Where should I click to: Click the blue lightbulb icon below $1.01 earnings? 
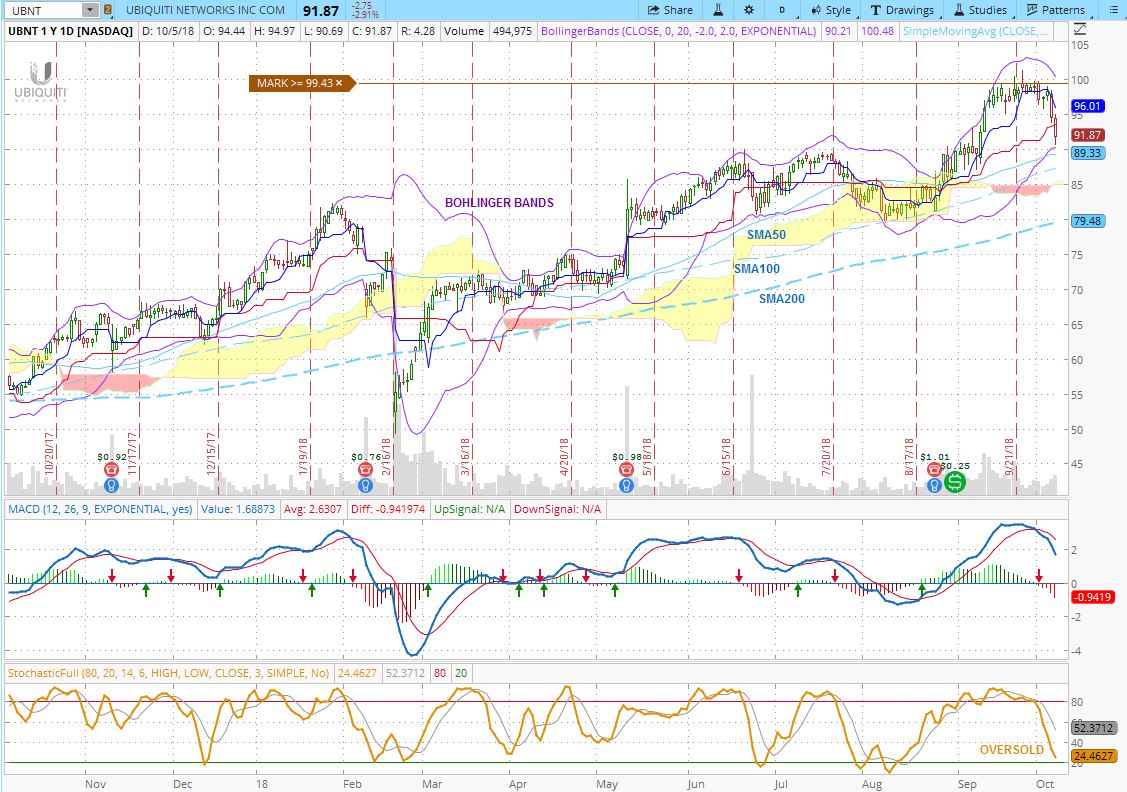pyautogui.click(x=934, y=485)
